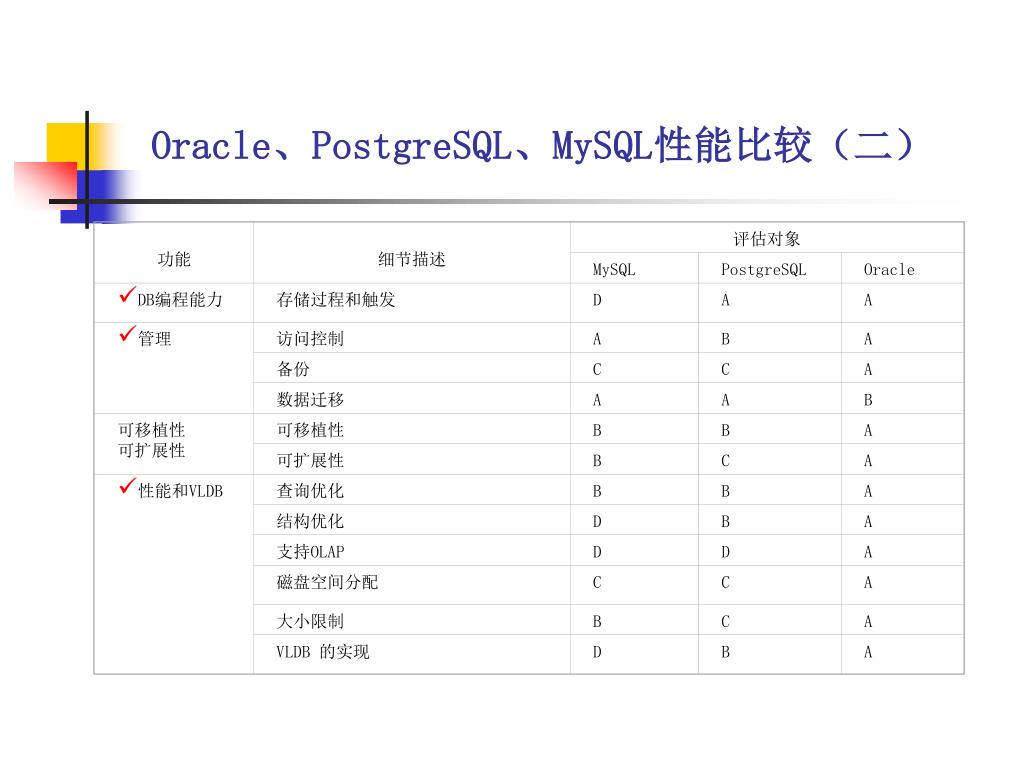Viewport: 1024px width, 768px height.
Task: Click Oracle grade A in VLDB 的实现 row
Action: (x=868, y=652)
